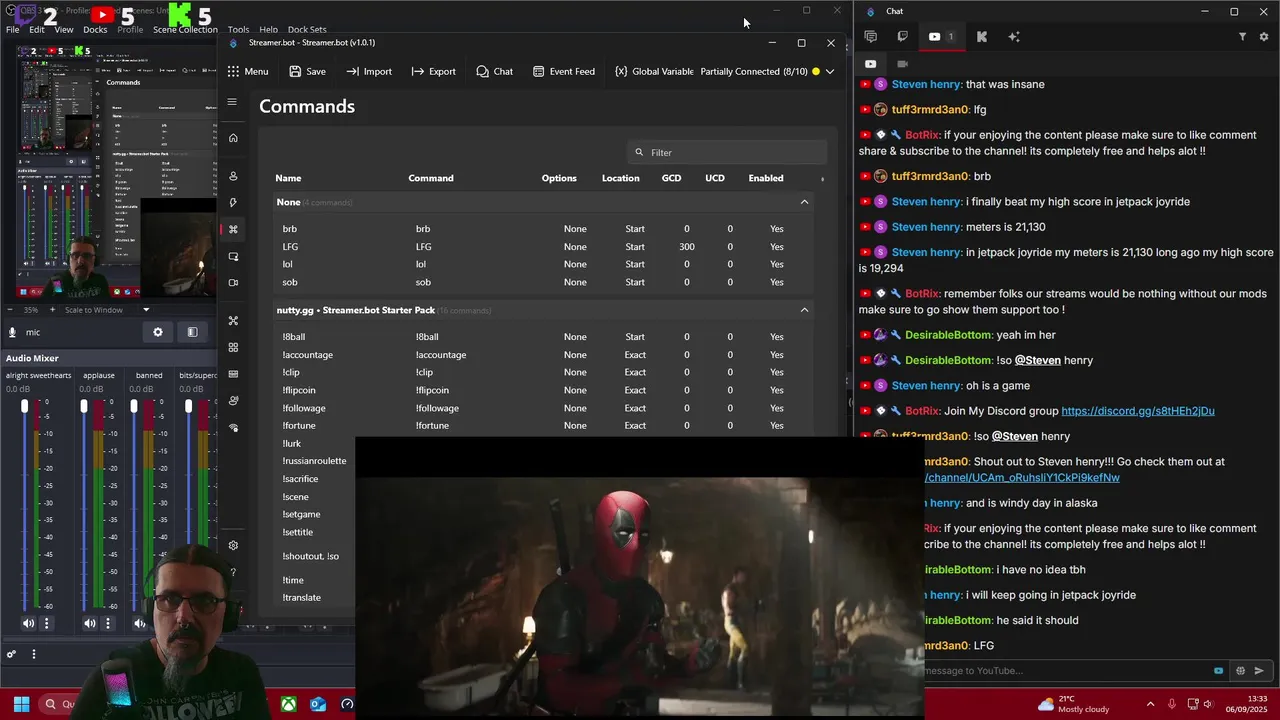Toggle the hamburger sidebar menu in Streamer.bot
This screenshot has height=720, width=1280.
(x=232, y=101)
